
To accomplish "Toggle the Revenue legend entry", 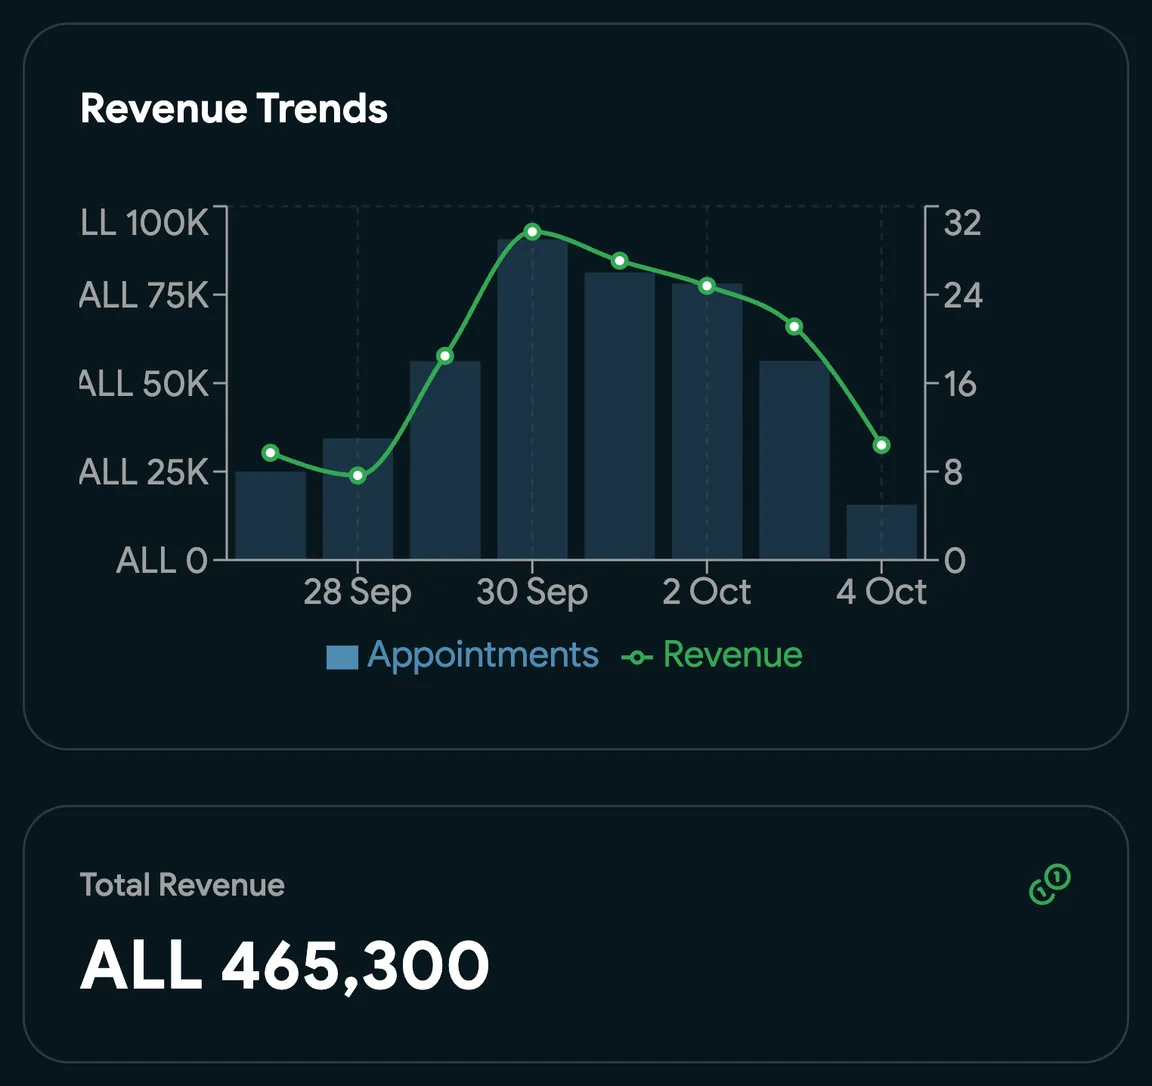I will click(711, 654).
